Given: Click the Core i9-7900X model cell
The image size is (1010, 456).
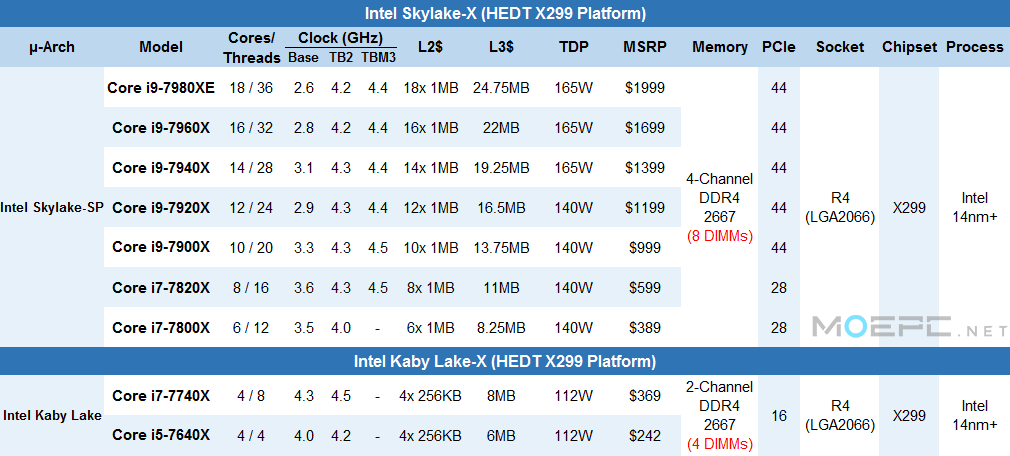Looking at the screenshot, I should click(161, 247).
